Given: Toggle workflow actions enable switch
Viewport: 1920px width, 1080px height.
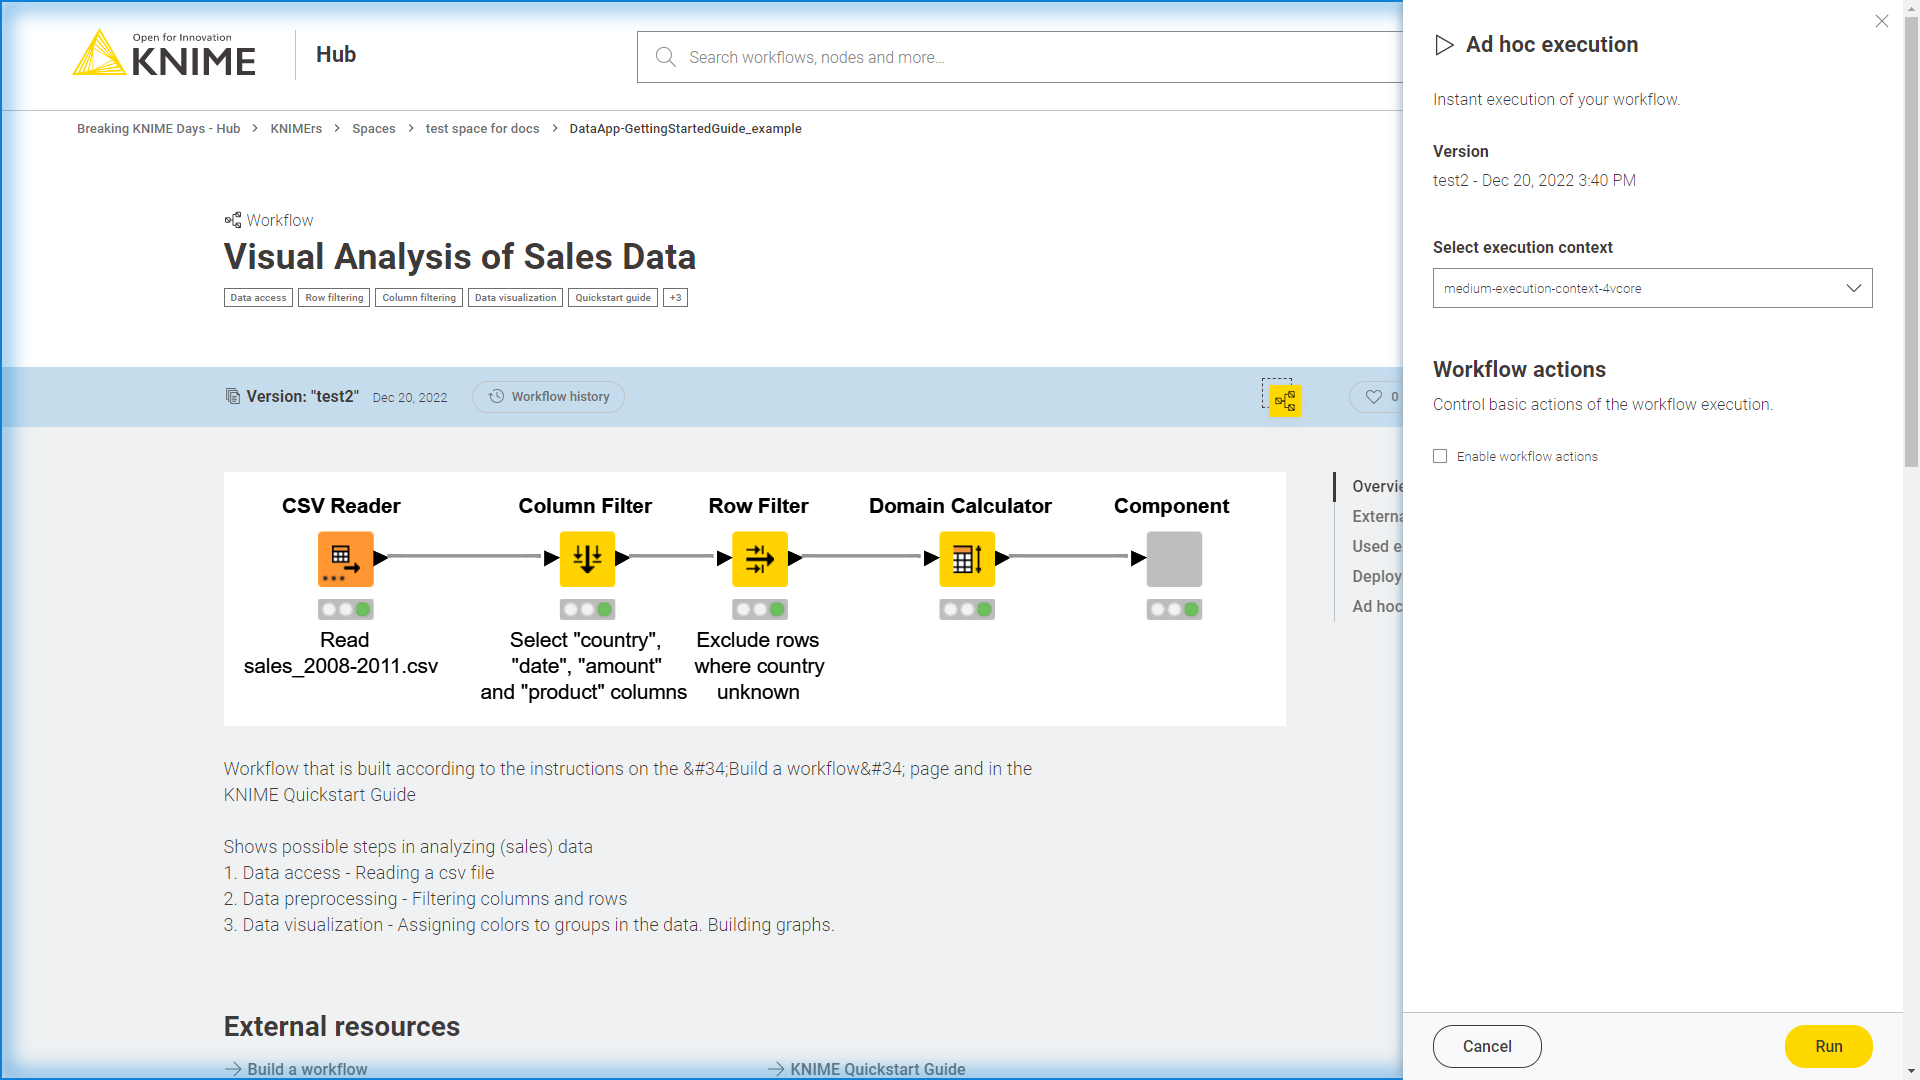Looking at the screenshot, I should coord(1439,455).
